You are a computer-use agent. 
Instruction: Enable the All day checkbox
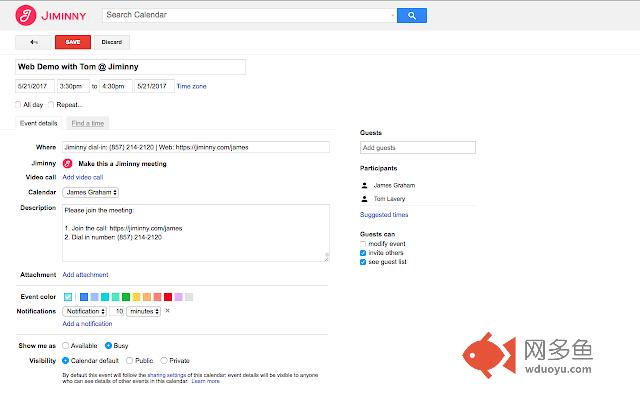tap(19, 104)
